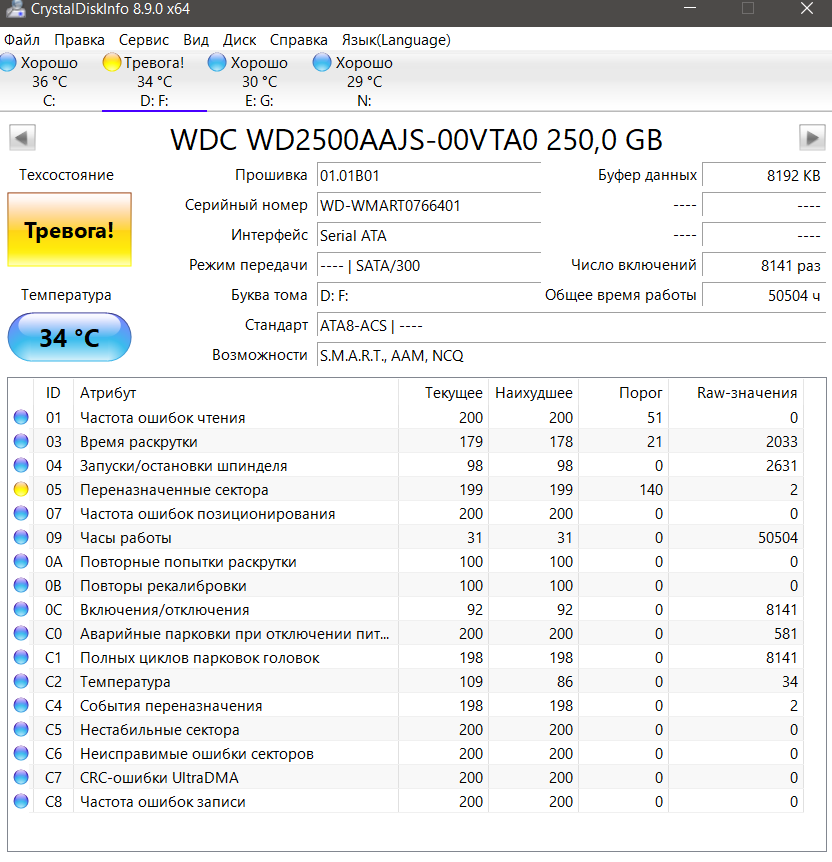832x862 pixels.
Task: Select the Неисправимые ошибки секторов row
Action: point(407,753)
